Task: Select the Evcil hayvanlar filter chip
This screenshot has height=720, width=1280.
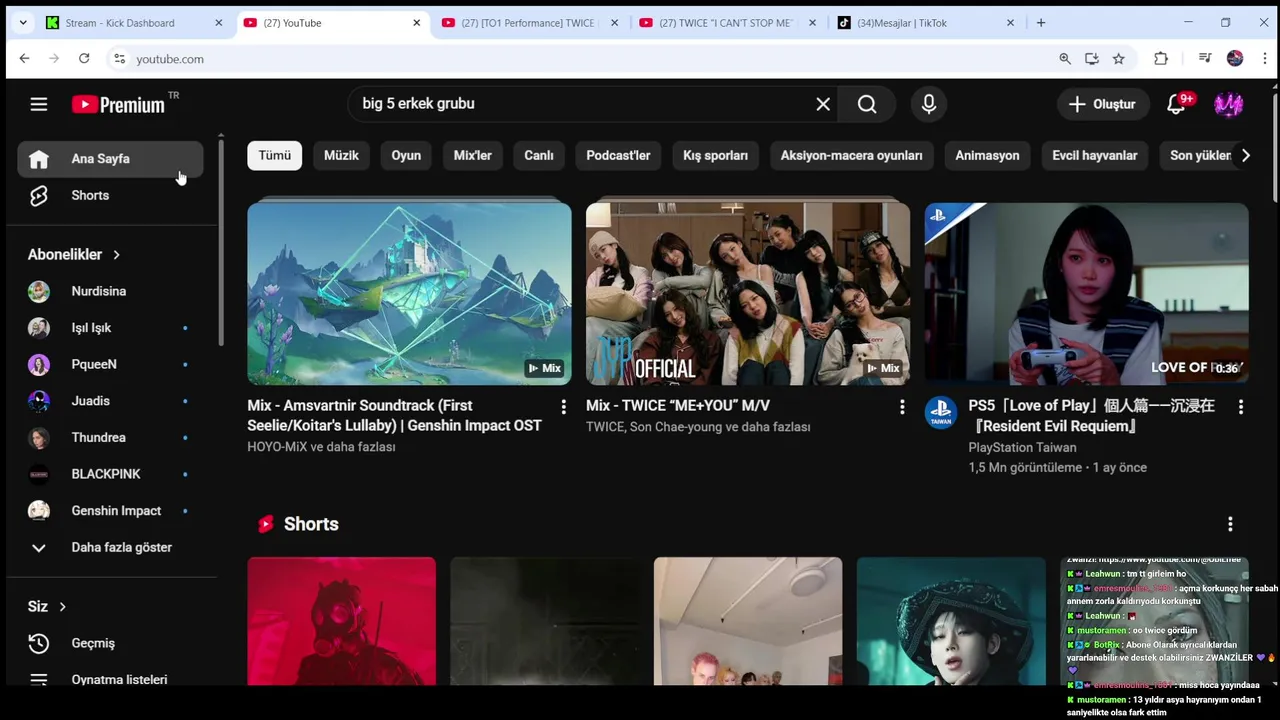Action: point(1095,155)
